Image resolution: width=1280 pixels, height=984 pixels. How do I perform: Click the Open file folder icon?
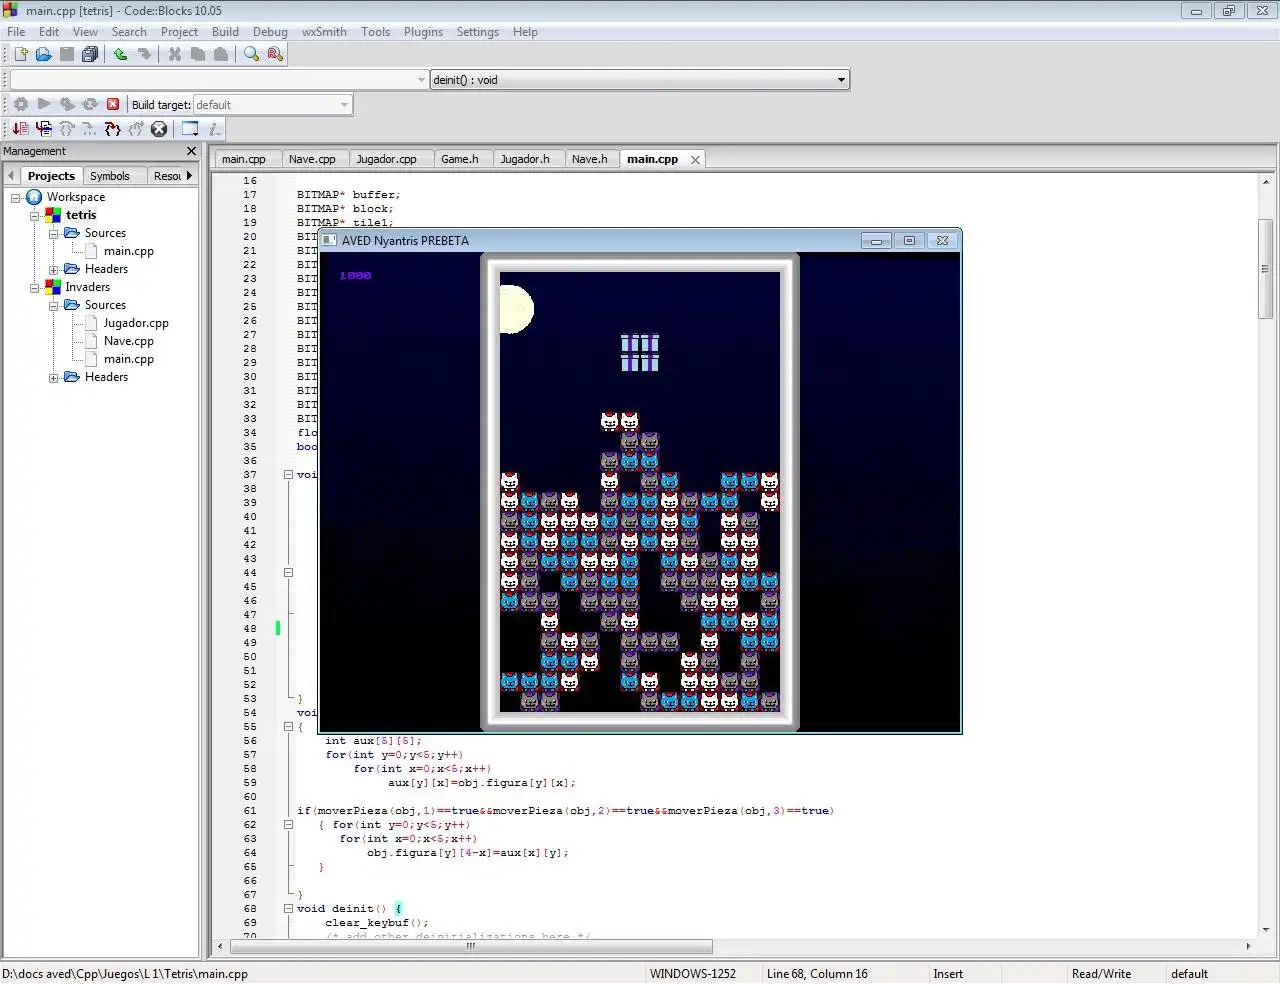(43, 54)
